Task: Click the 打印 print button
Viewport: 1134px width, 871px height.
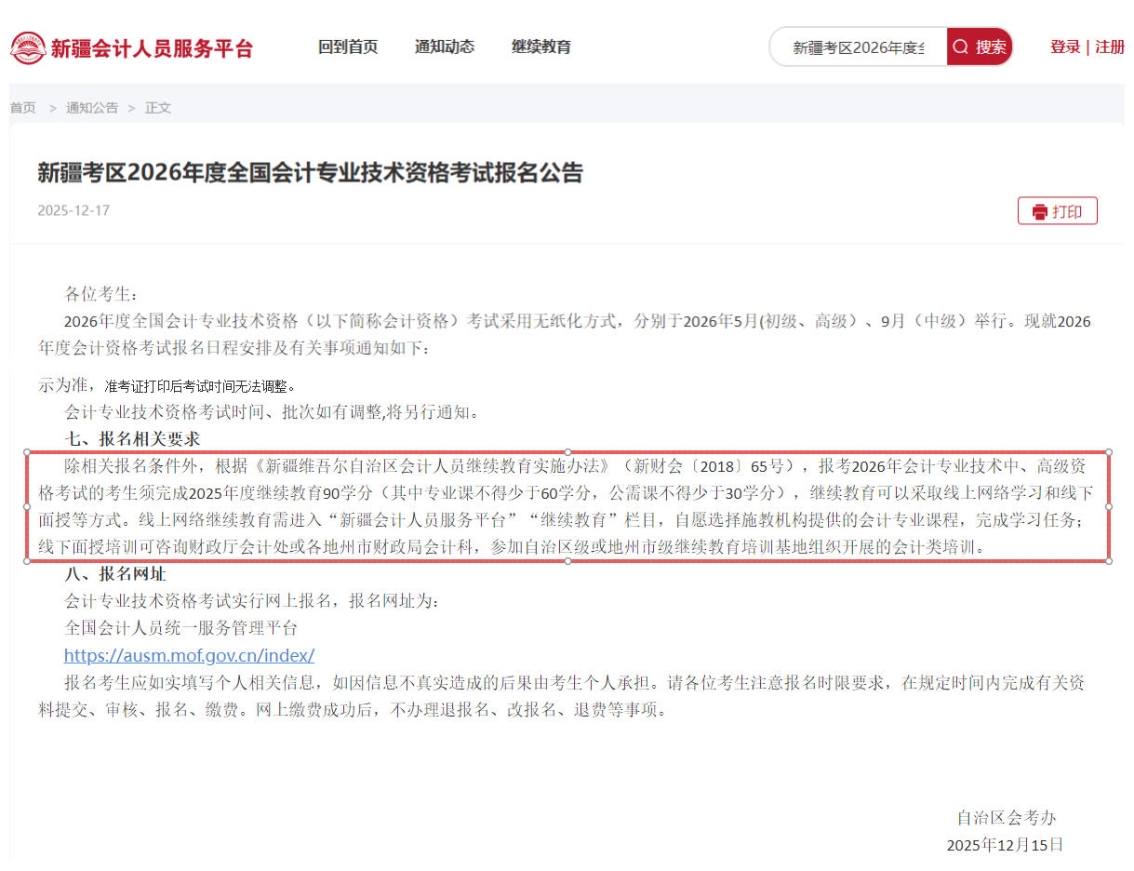Action: click(1057, 211)
